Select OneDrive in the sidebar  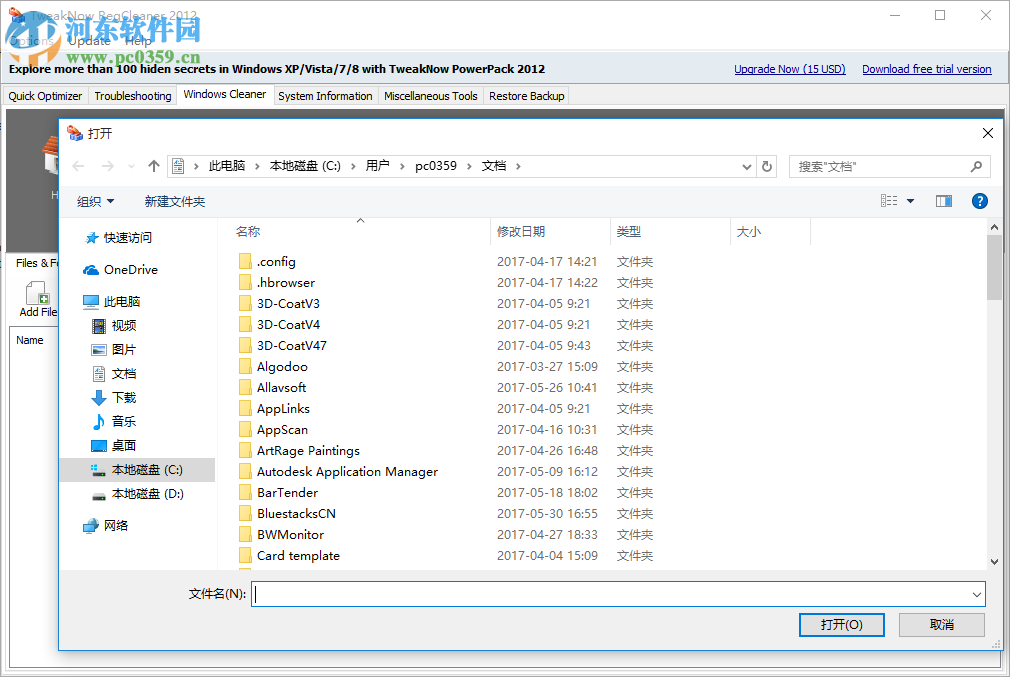(x=128, y=269)
